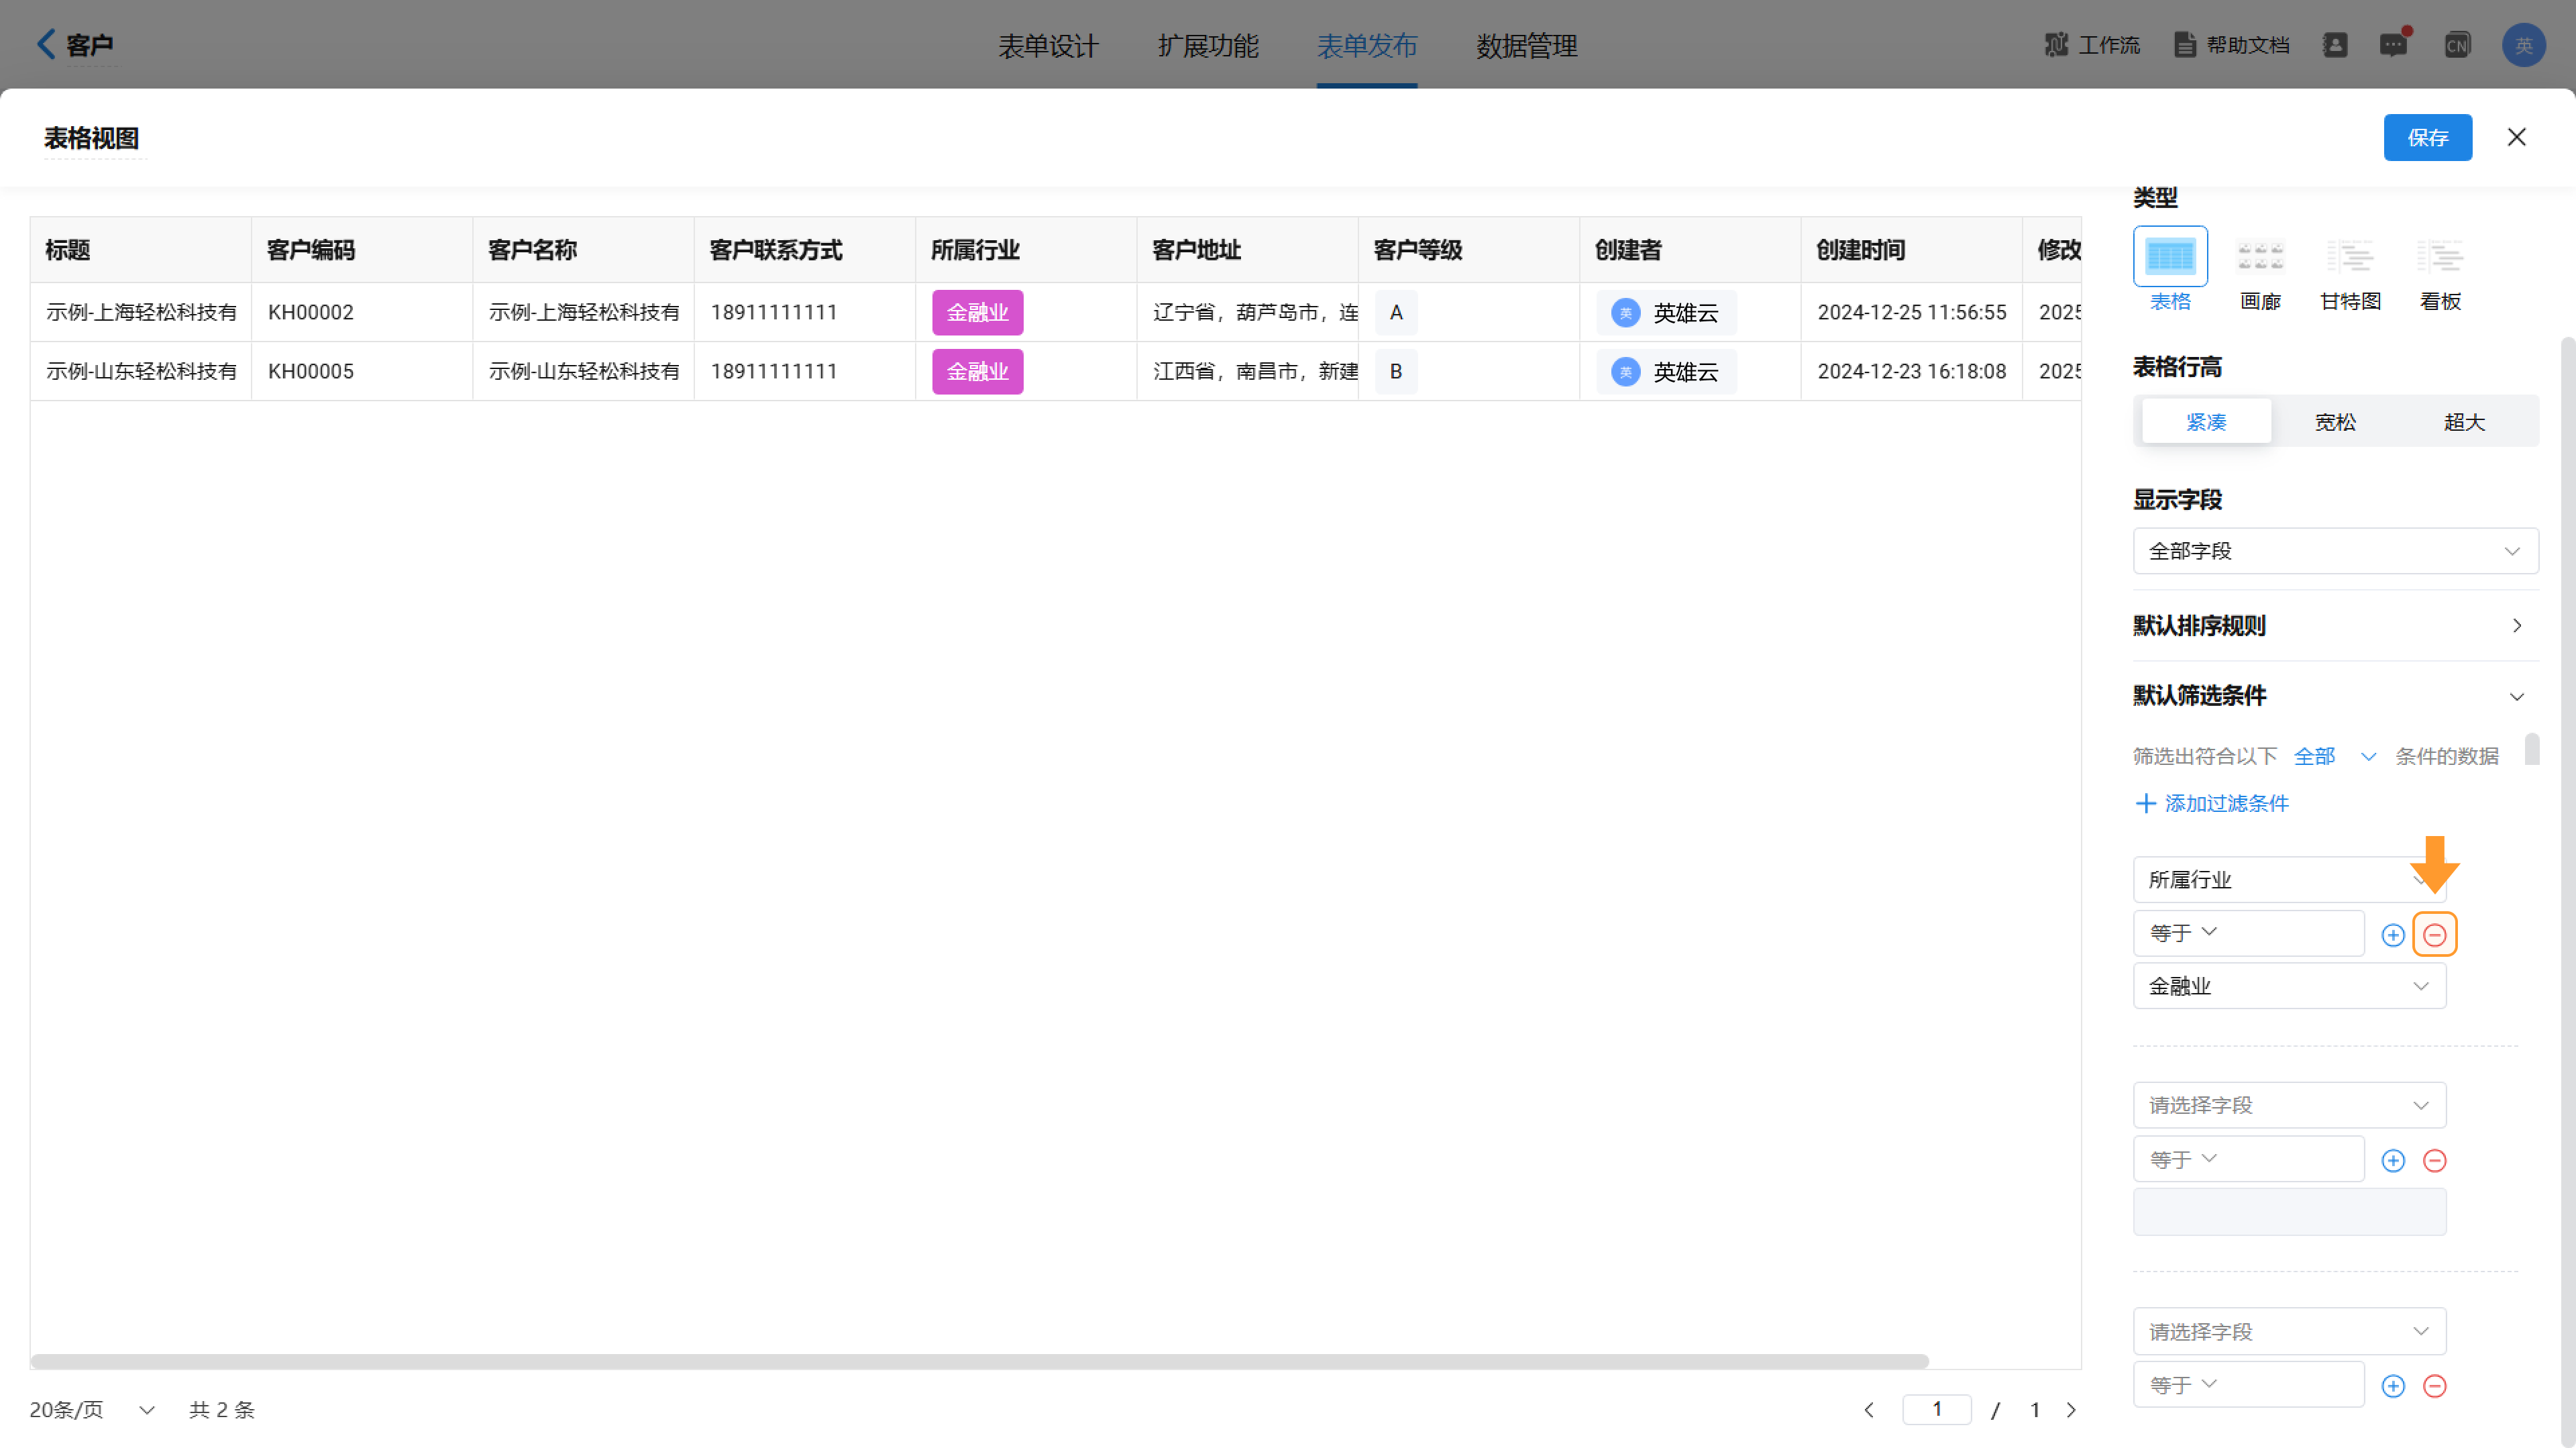
Task: Switch to the 表单发布 tab
Action: point(1367,46)
